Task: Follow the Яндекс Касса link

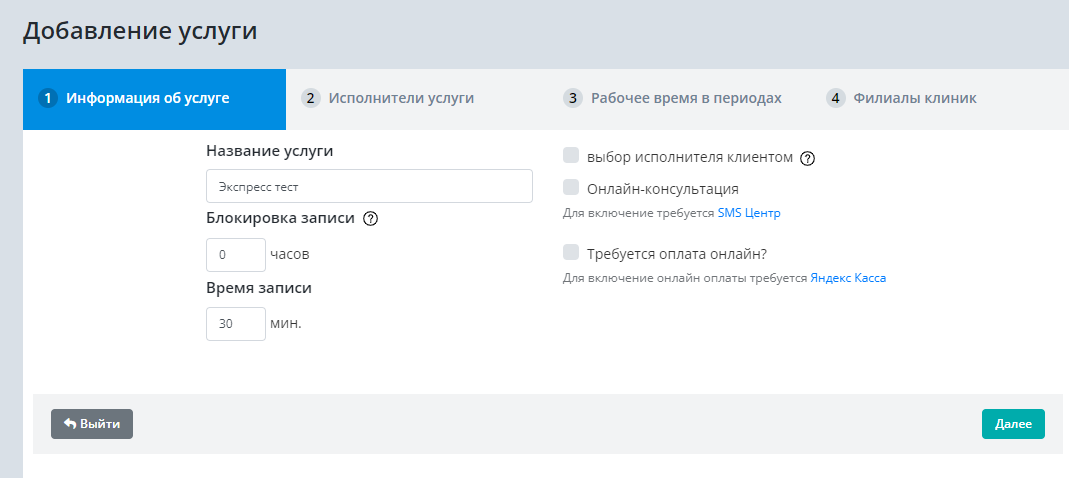Action: click(848, 279)
